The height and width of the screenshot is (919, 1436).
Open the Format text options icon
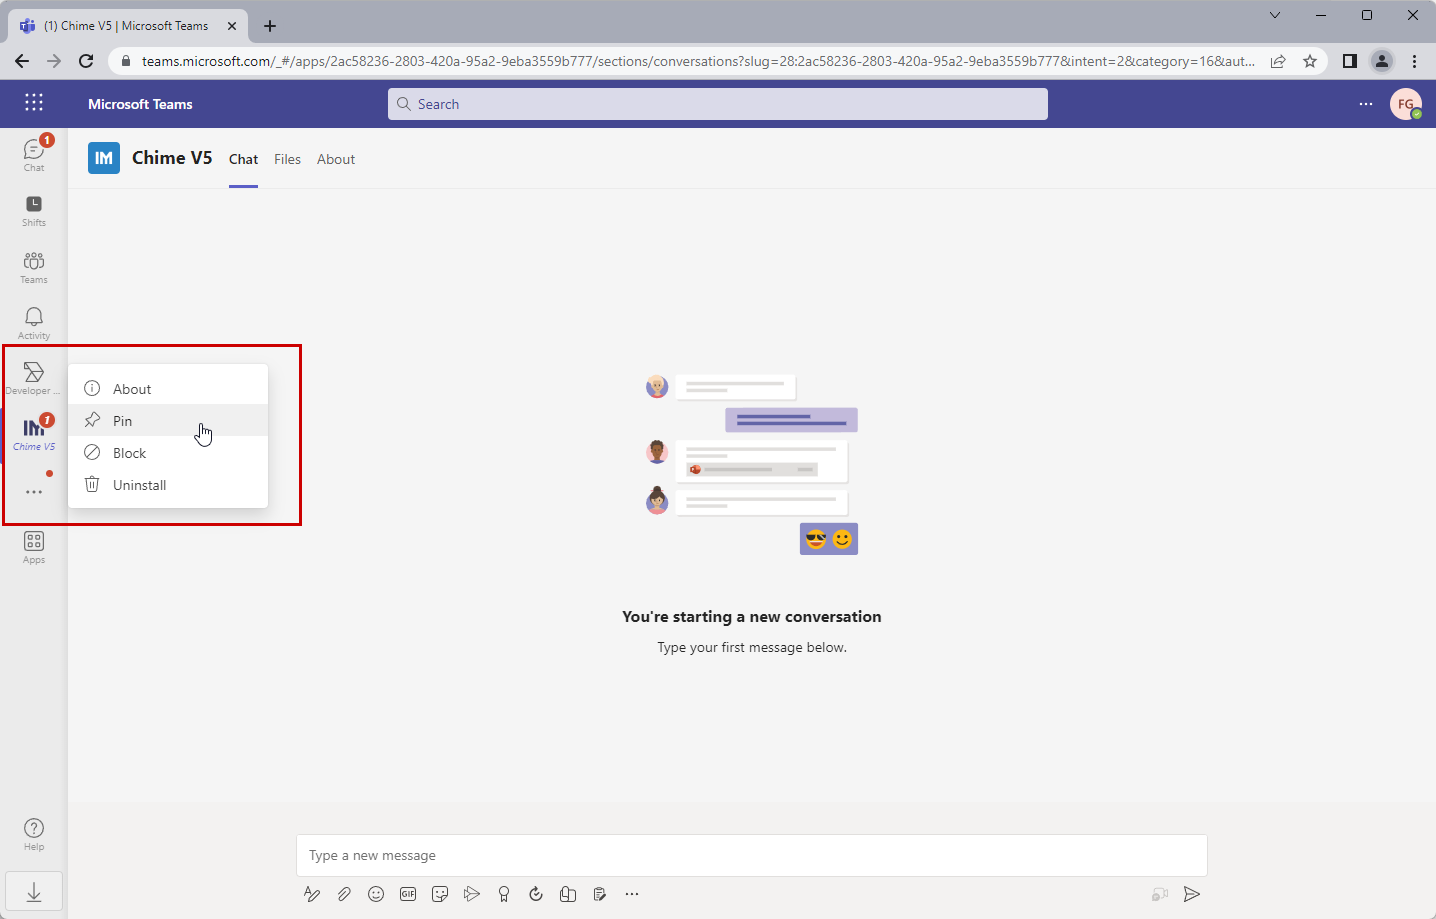(312, 894)
